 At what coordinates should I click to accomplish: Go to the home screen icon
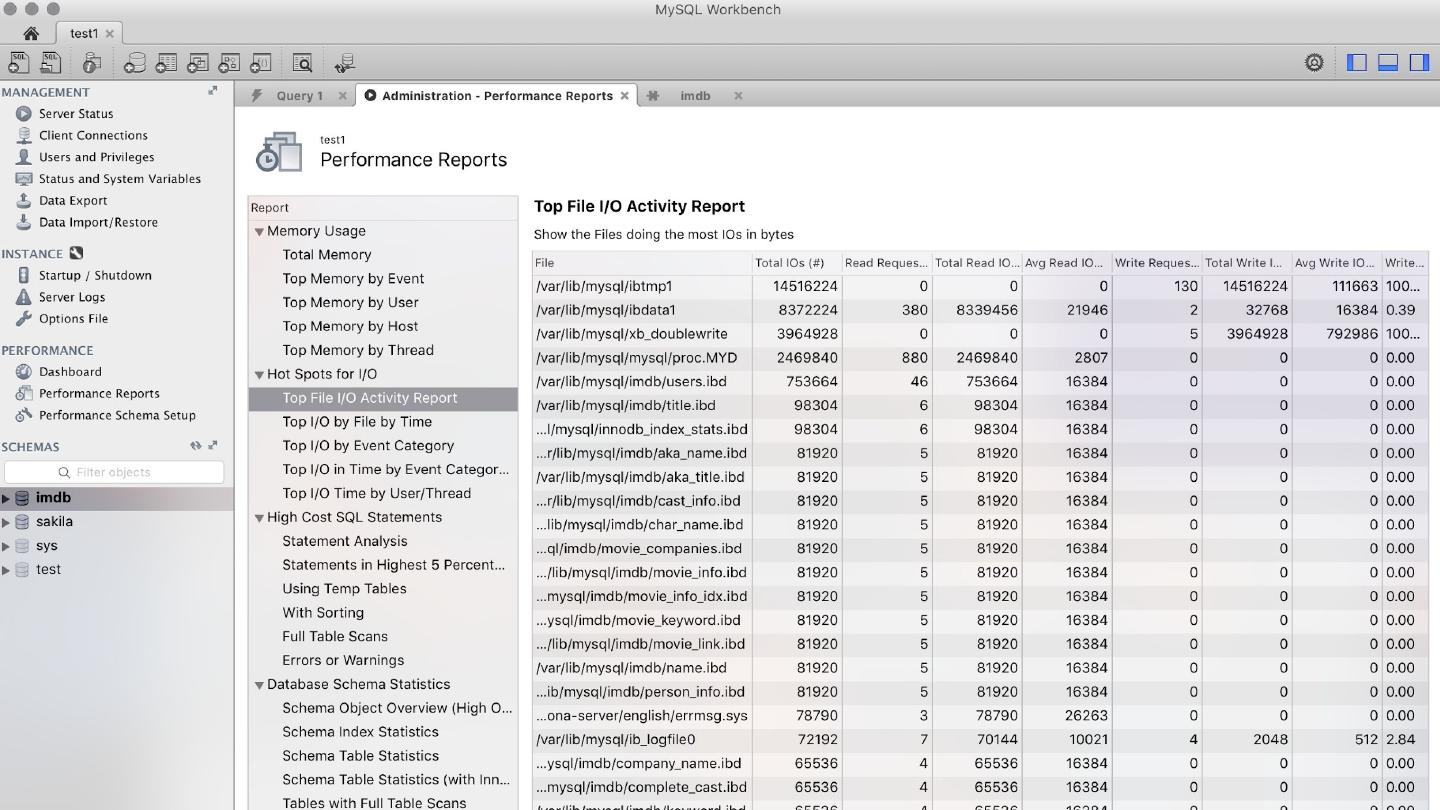[x=31, y=33]
